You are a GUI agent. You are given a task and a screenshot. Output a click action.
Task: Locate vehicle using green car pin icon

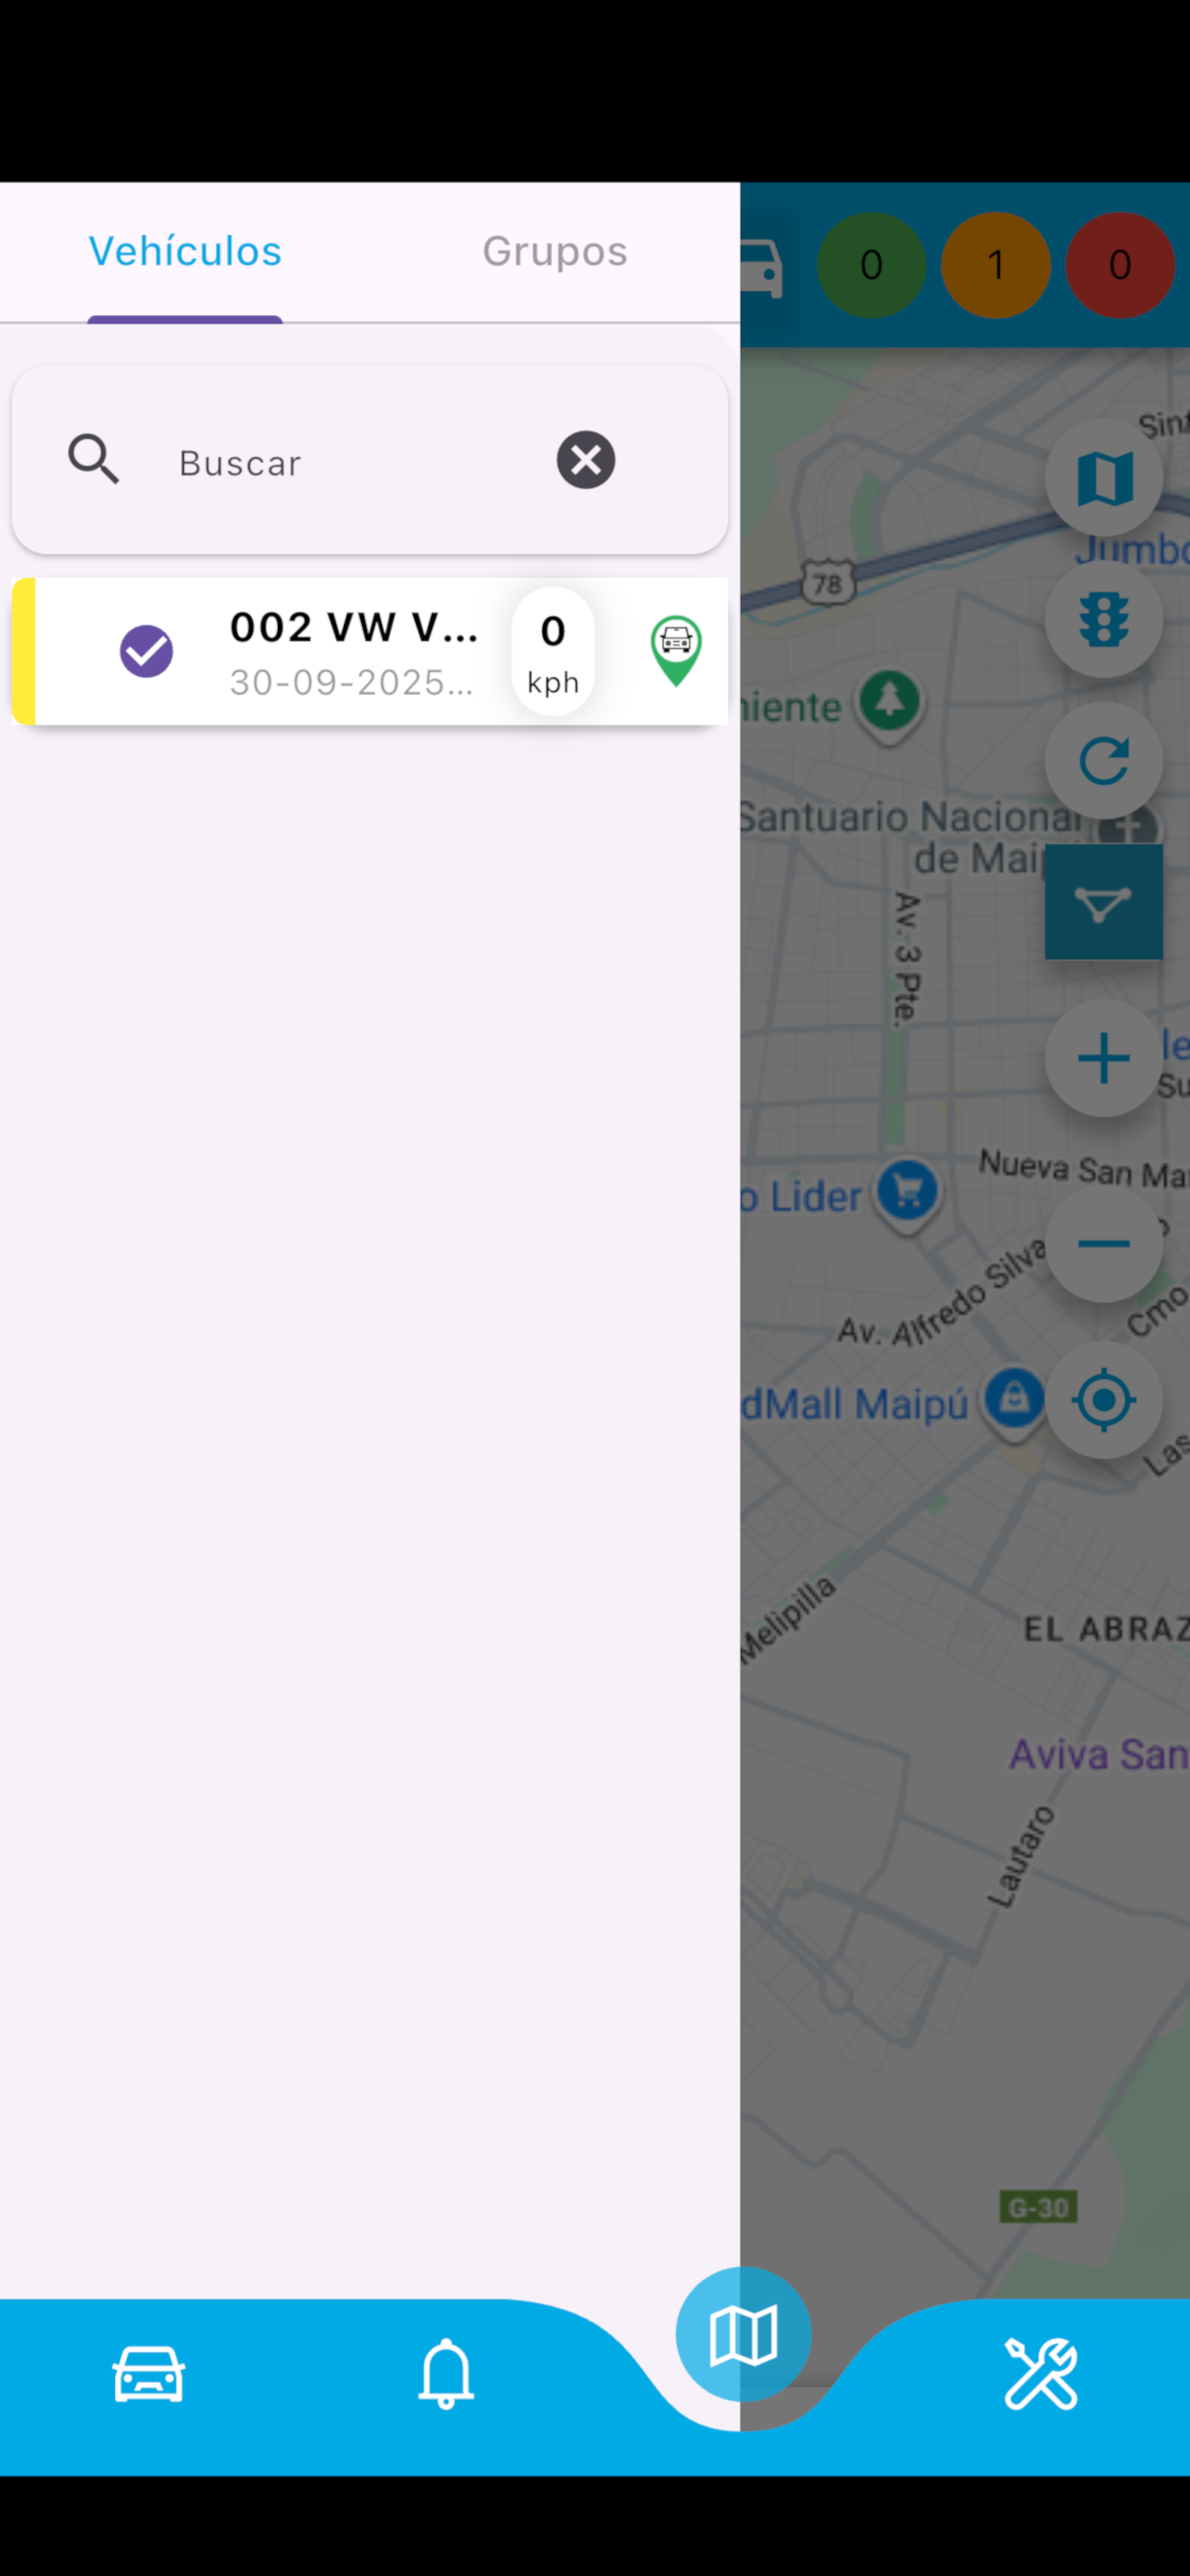(676, 651)
